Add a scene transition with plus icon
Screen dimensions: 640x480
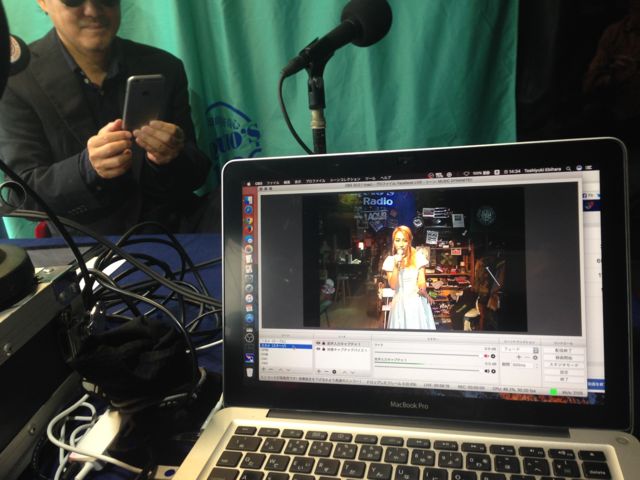coord(519,358)
